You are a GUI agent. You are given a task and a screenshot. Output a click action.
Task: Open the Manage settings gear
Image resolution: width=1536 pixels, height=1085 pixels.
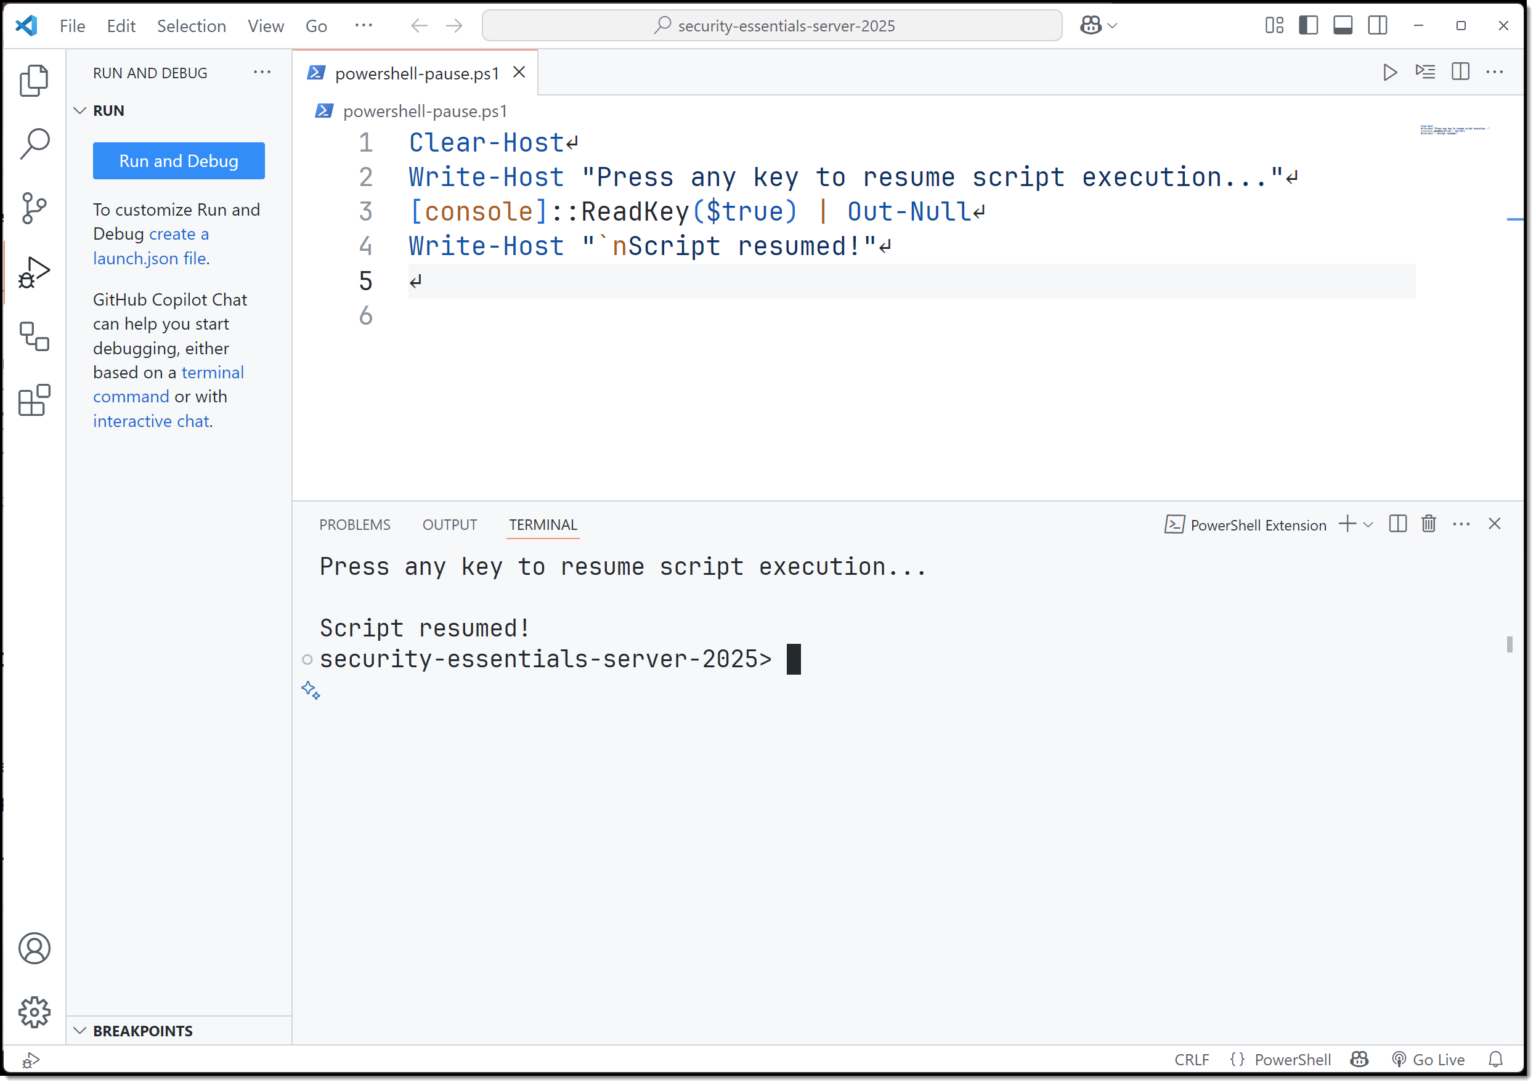tap(34, 1012)
